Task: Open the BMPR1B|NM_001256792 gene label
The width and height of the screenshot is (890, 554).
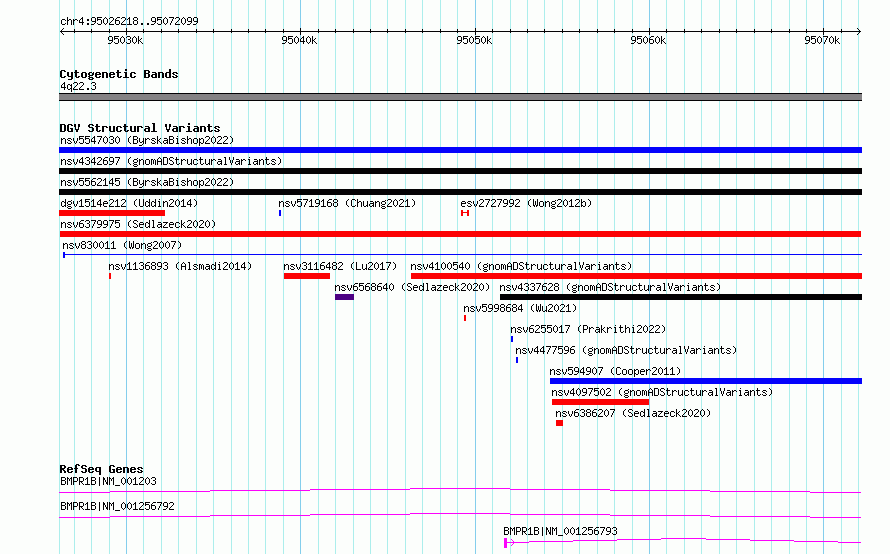Action: pos(117,506)
